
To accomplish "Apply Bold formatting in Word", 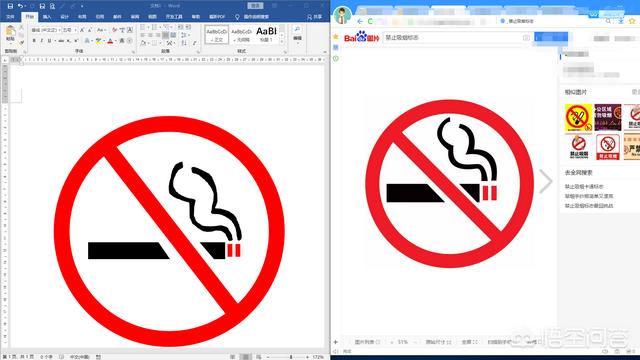I will point(34,41).
